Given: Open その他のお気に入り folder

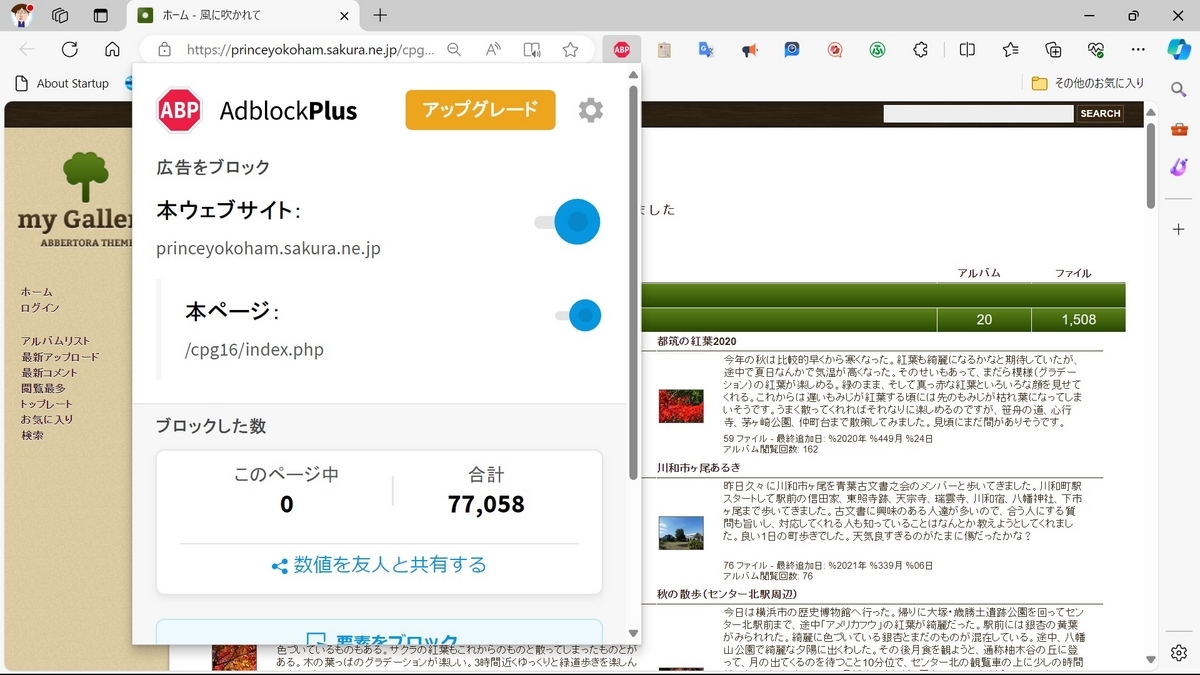Looking at the screenshot, I should [x=1088, y=83].
